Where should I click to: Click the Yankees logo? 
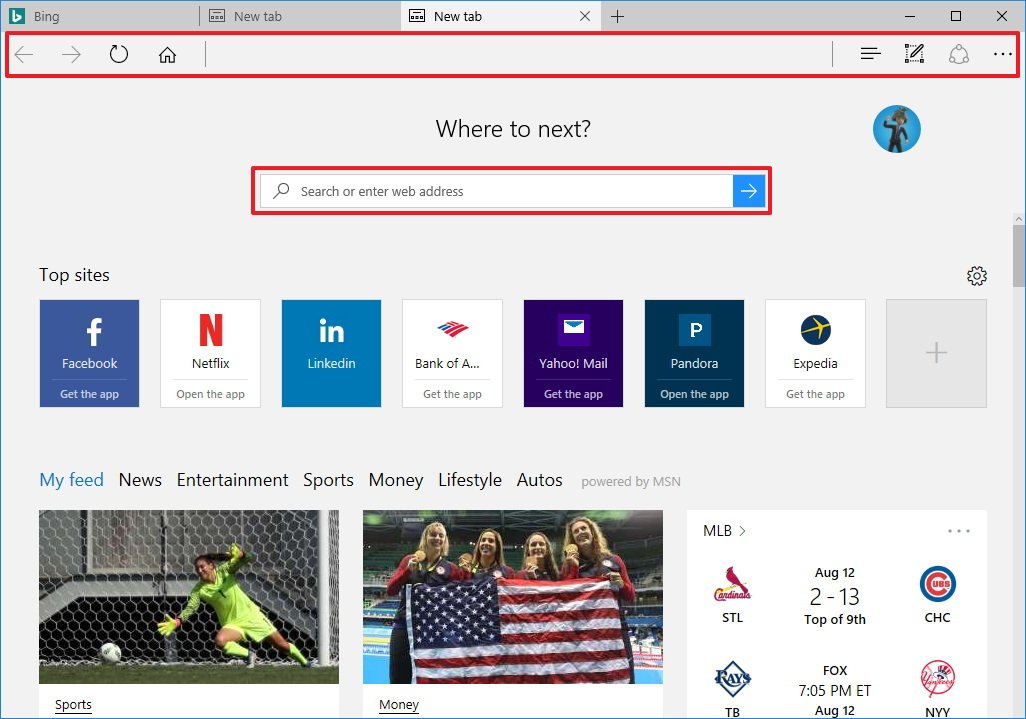pos(938,680)
